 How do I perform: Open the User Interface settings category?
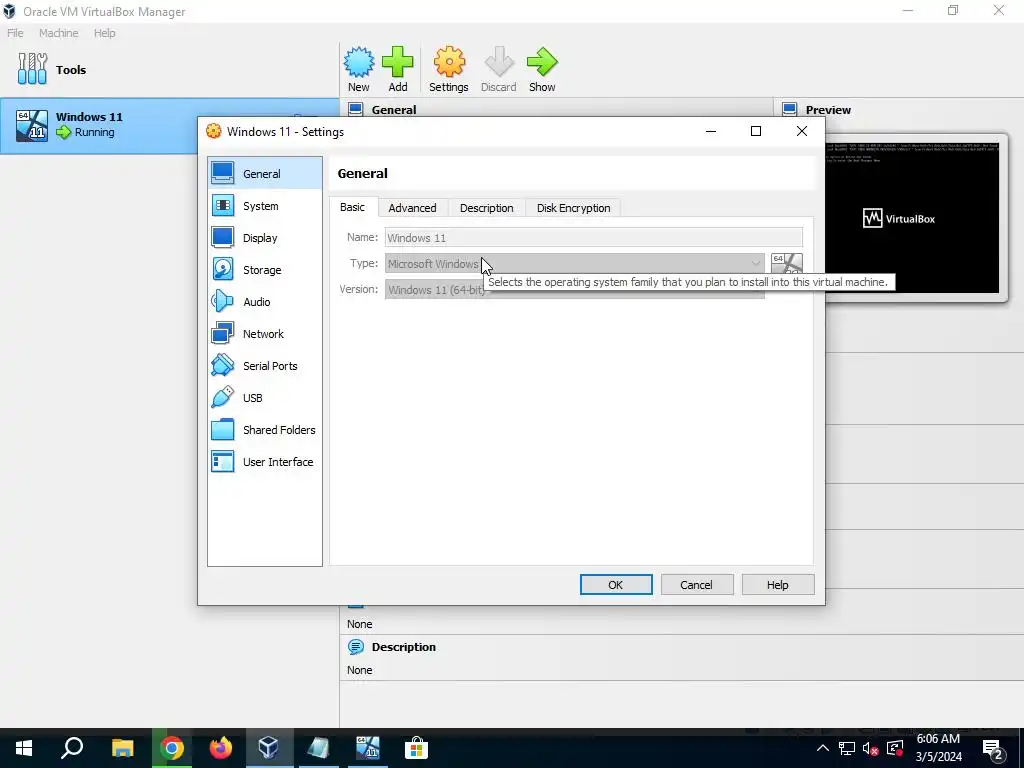(x=264, y=462)
